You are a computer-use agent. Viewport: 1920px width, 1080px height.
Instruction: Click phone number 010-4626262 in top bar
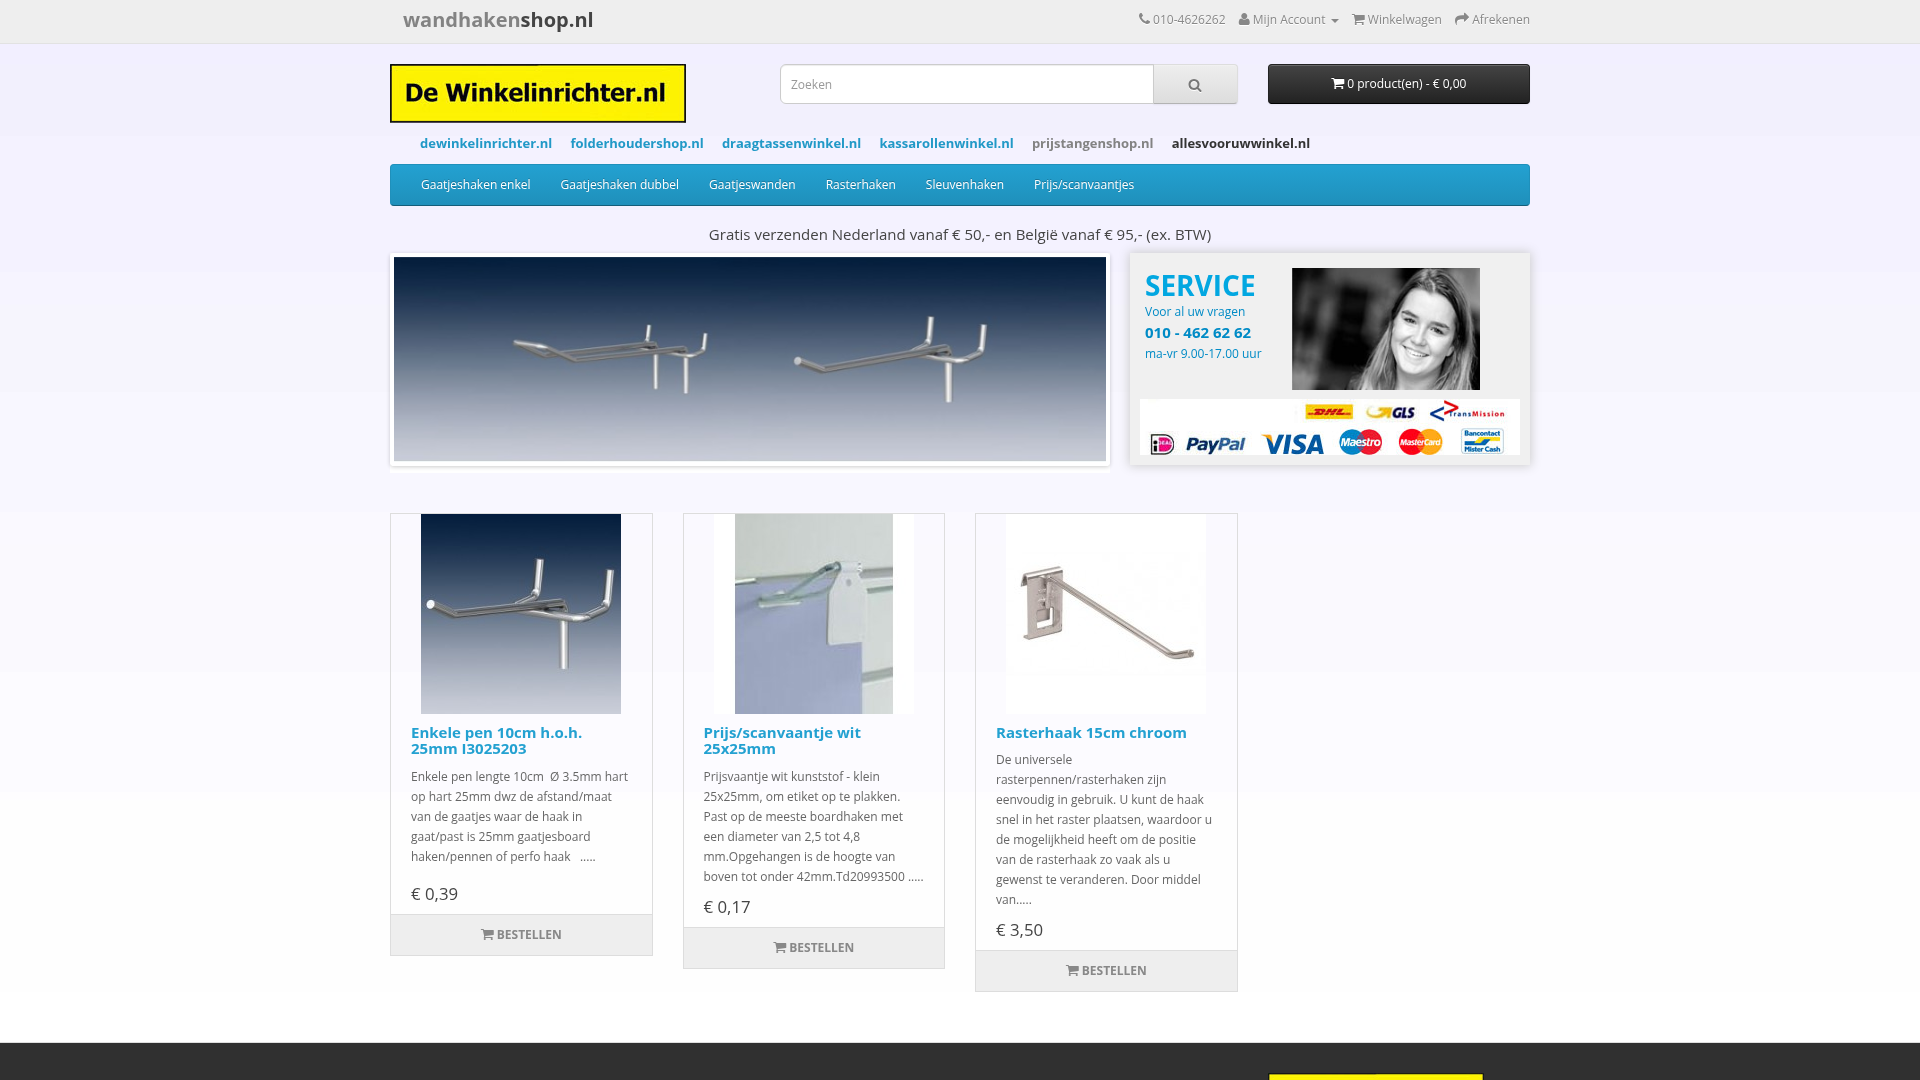(1182, 20)
